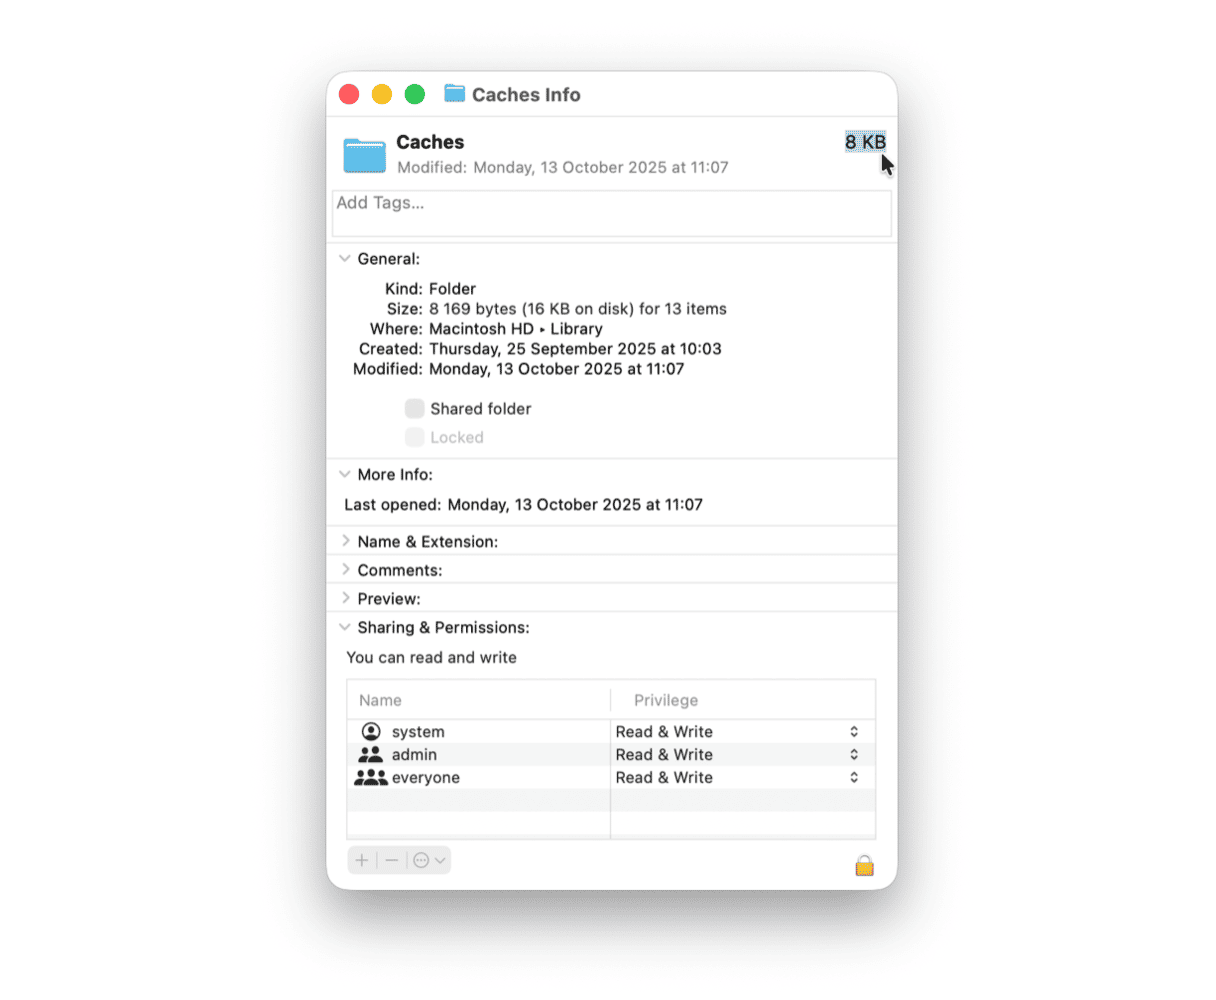
Task: Expand the Name & Extension section
Action: [x=345, y=542]
